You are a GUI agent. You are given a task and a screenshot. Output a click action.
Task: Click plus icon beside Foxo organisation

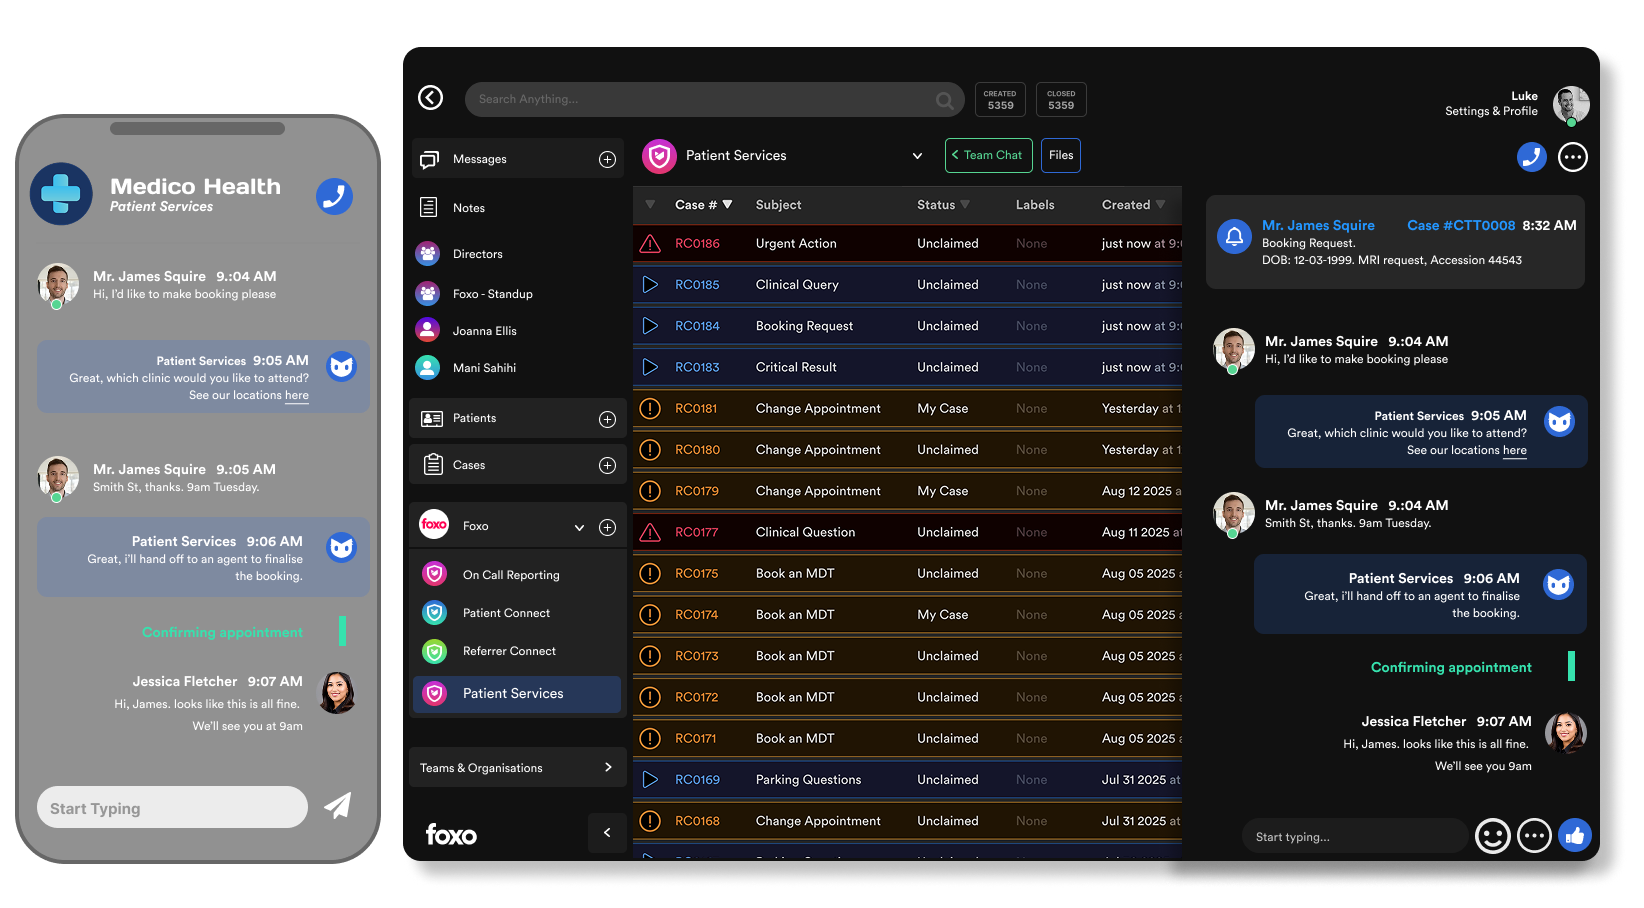pos(607,527)
